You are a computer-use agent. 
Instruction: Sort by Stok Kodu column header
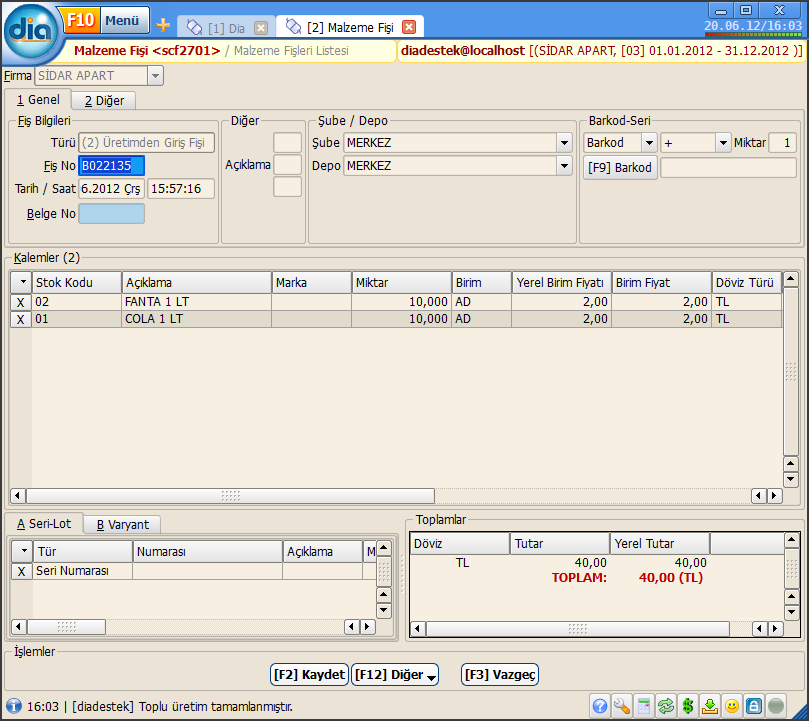coord(76,282)
